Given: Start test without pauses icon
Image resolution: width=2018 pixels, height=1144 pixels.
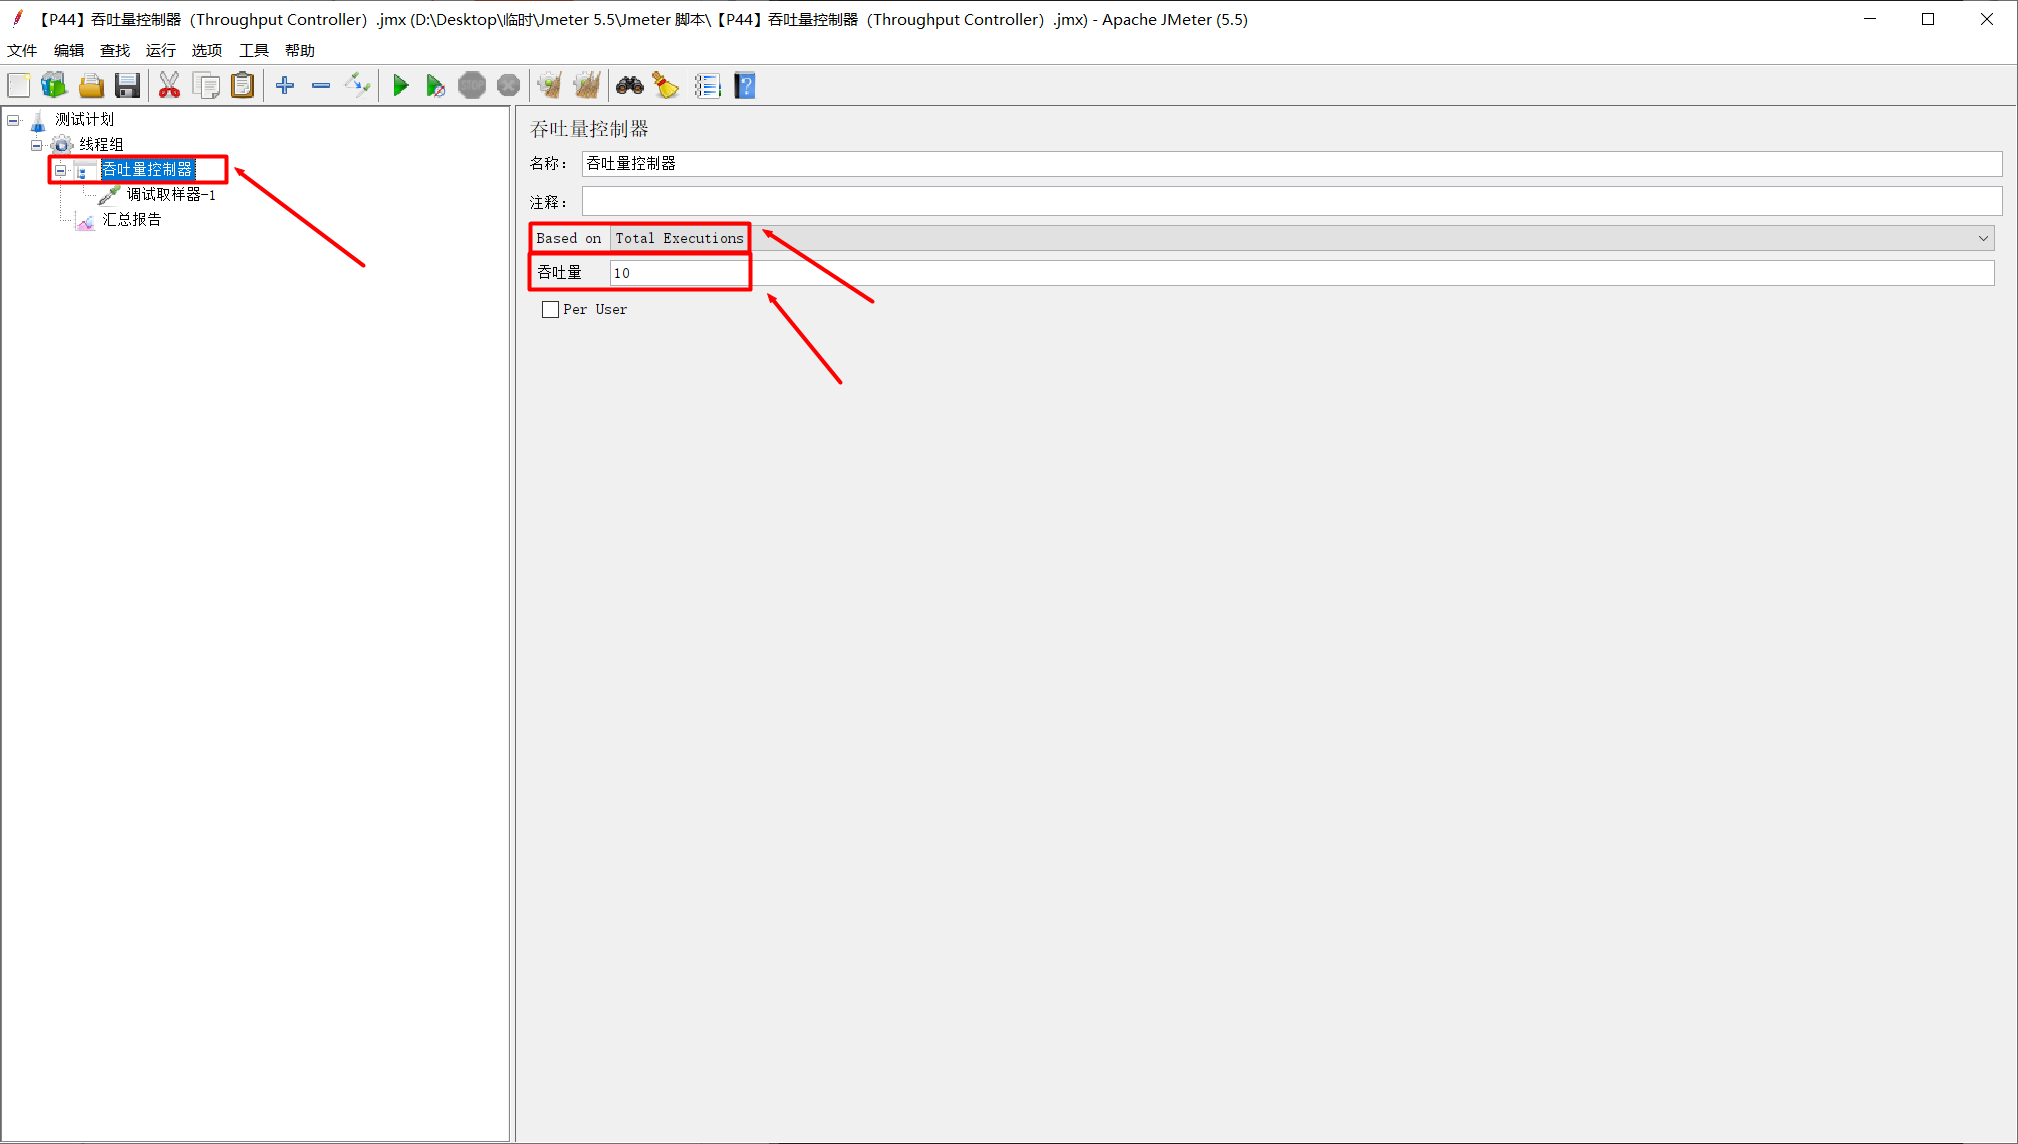Looking at the screenshot, I should pos(435,86).
